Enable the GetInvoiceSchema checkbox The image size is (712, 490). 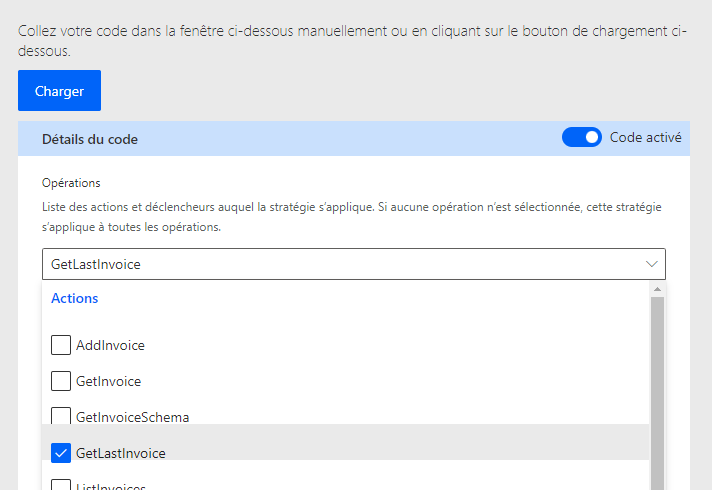coord(61,416)
